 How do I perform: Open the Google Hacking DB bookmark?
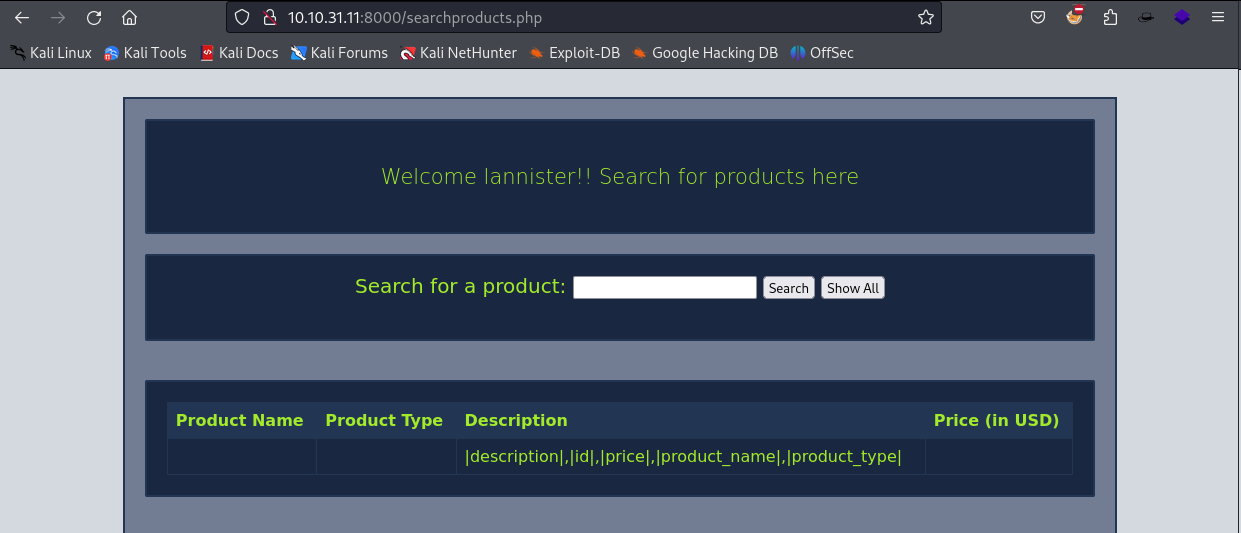705,53
